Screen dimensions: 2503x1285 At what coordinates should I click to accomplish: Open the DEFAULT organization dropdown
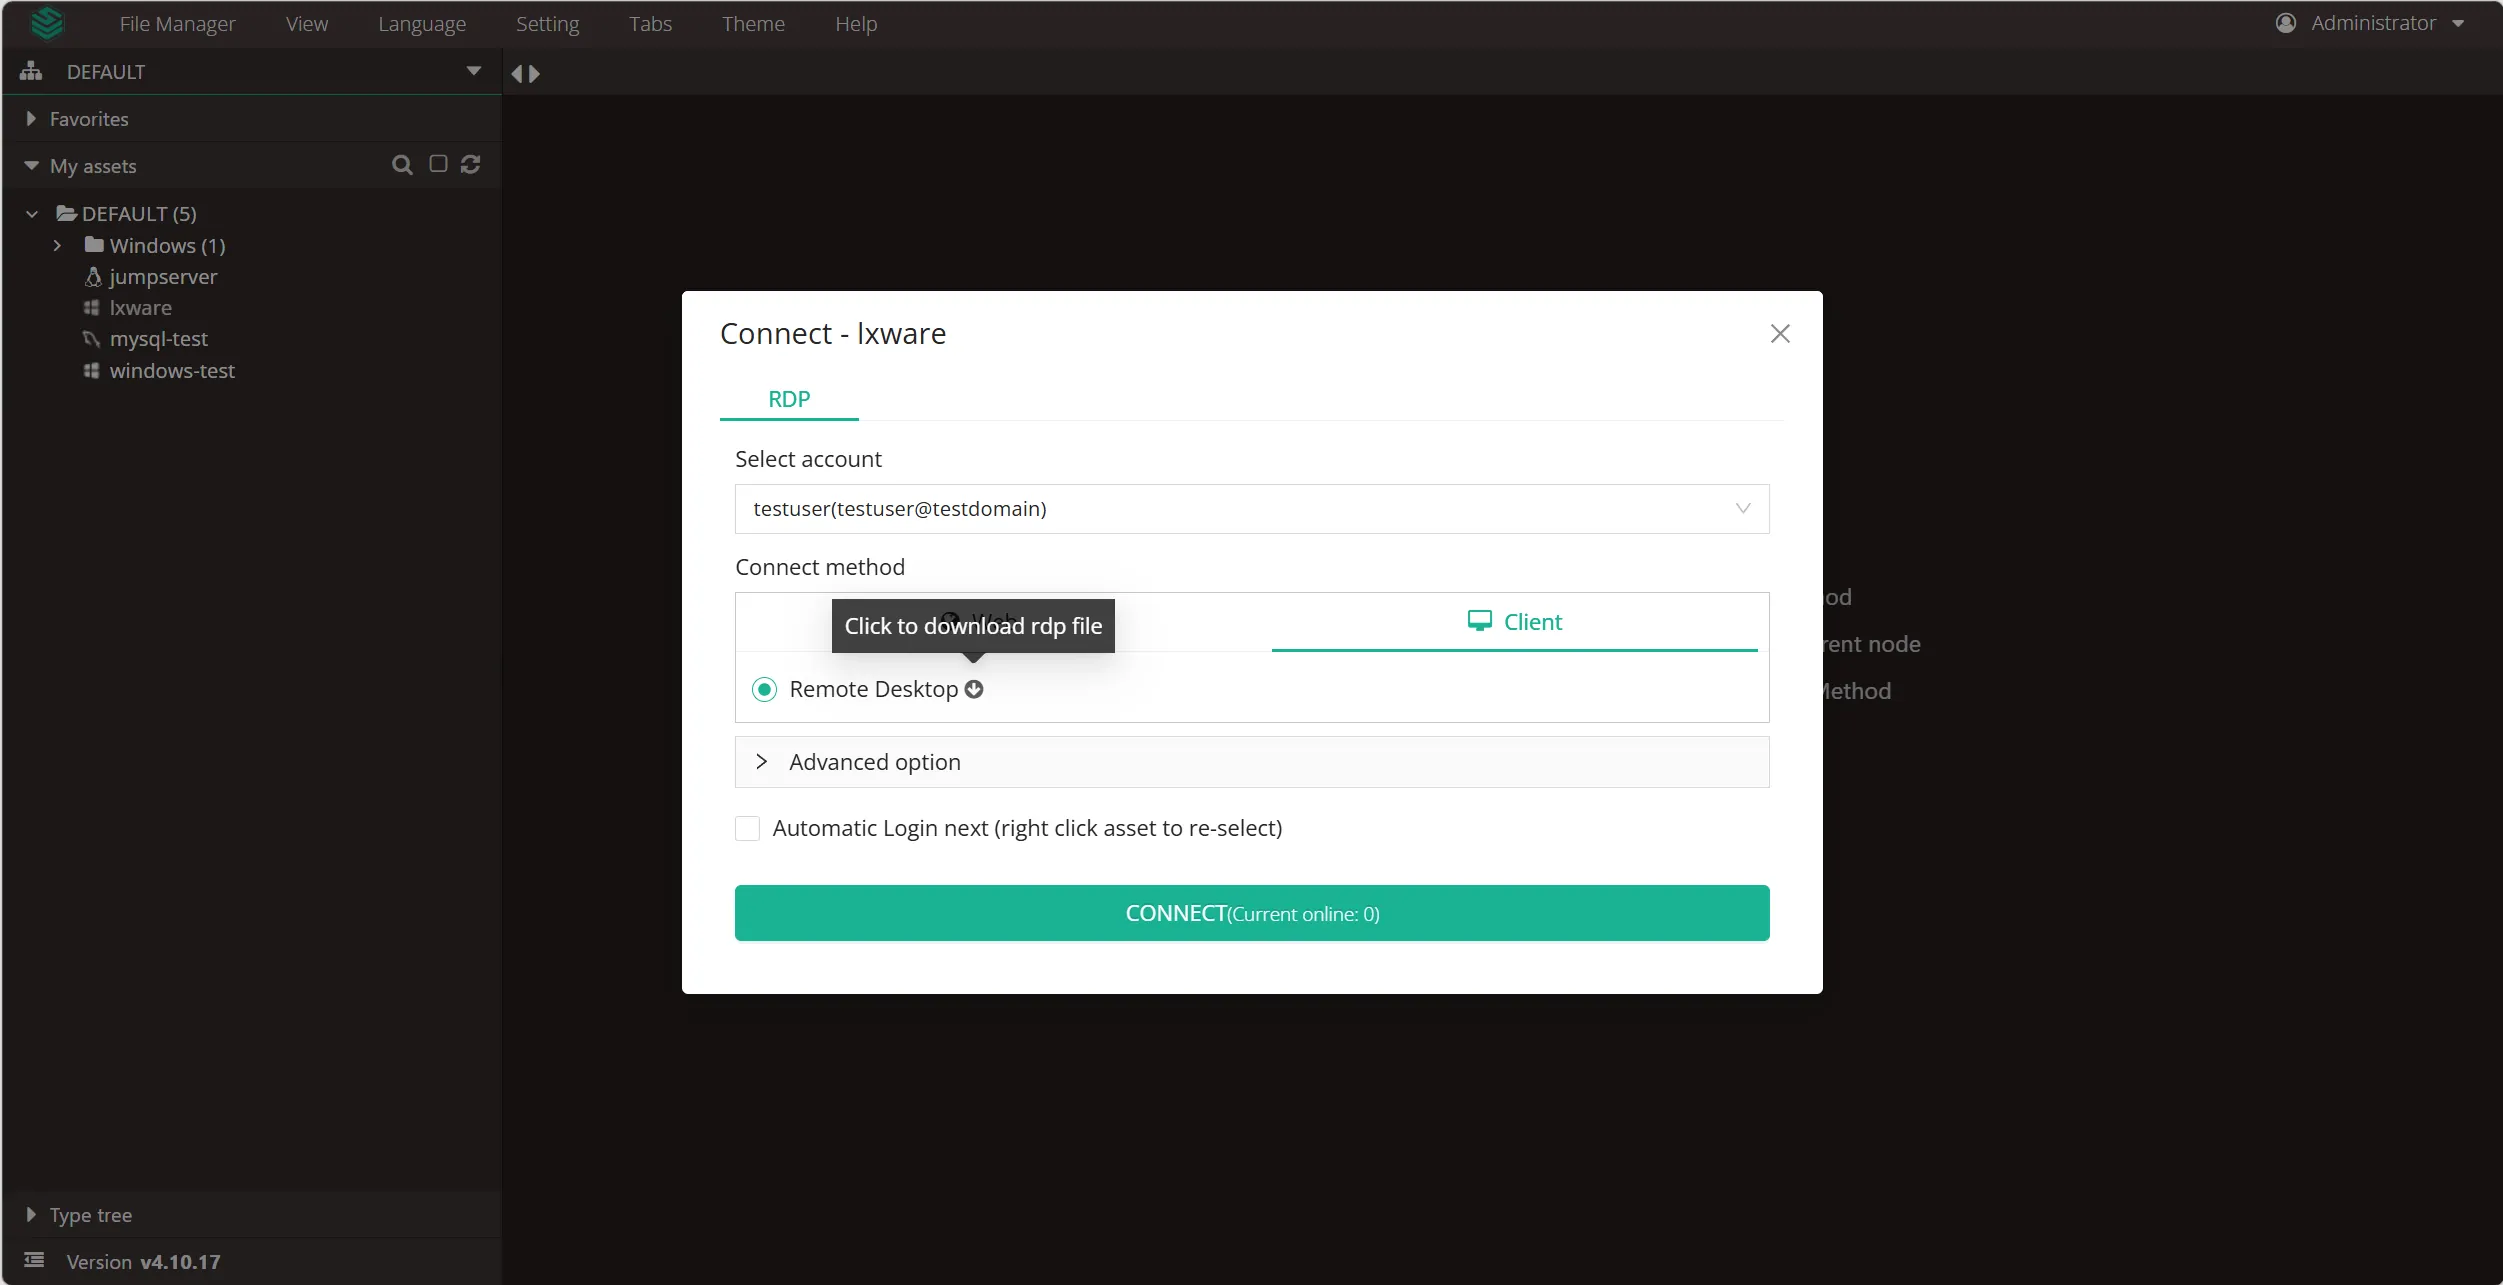click(x=474, y=71)
